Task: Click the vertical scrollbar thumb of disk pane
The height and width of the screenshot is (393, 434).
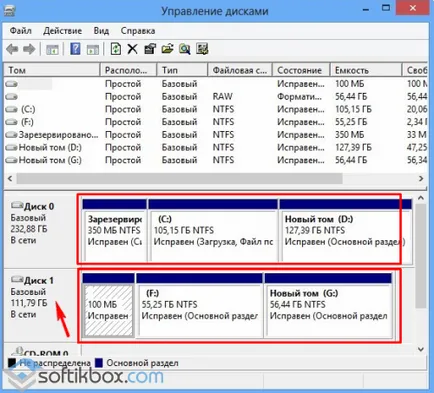Action: (x=421, y=256)
